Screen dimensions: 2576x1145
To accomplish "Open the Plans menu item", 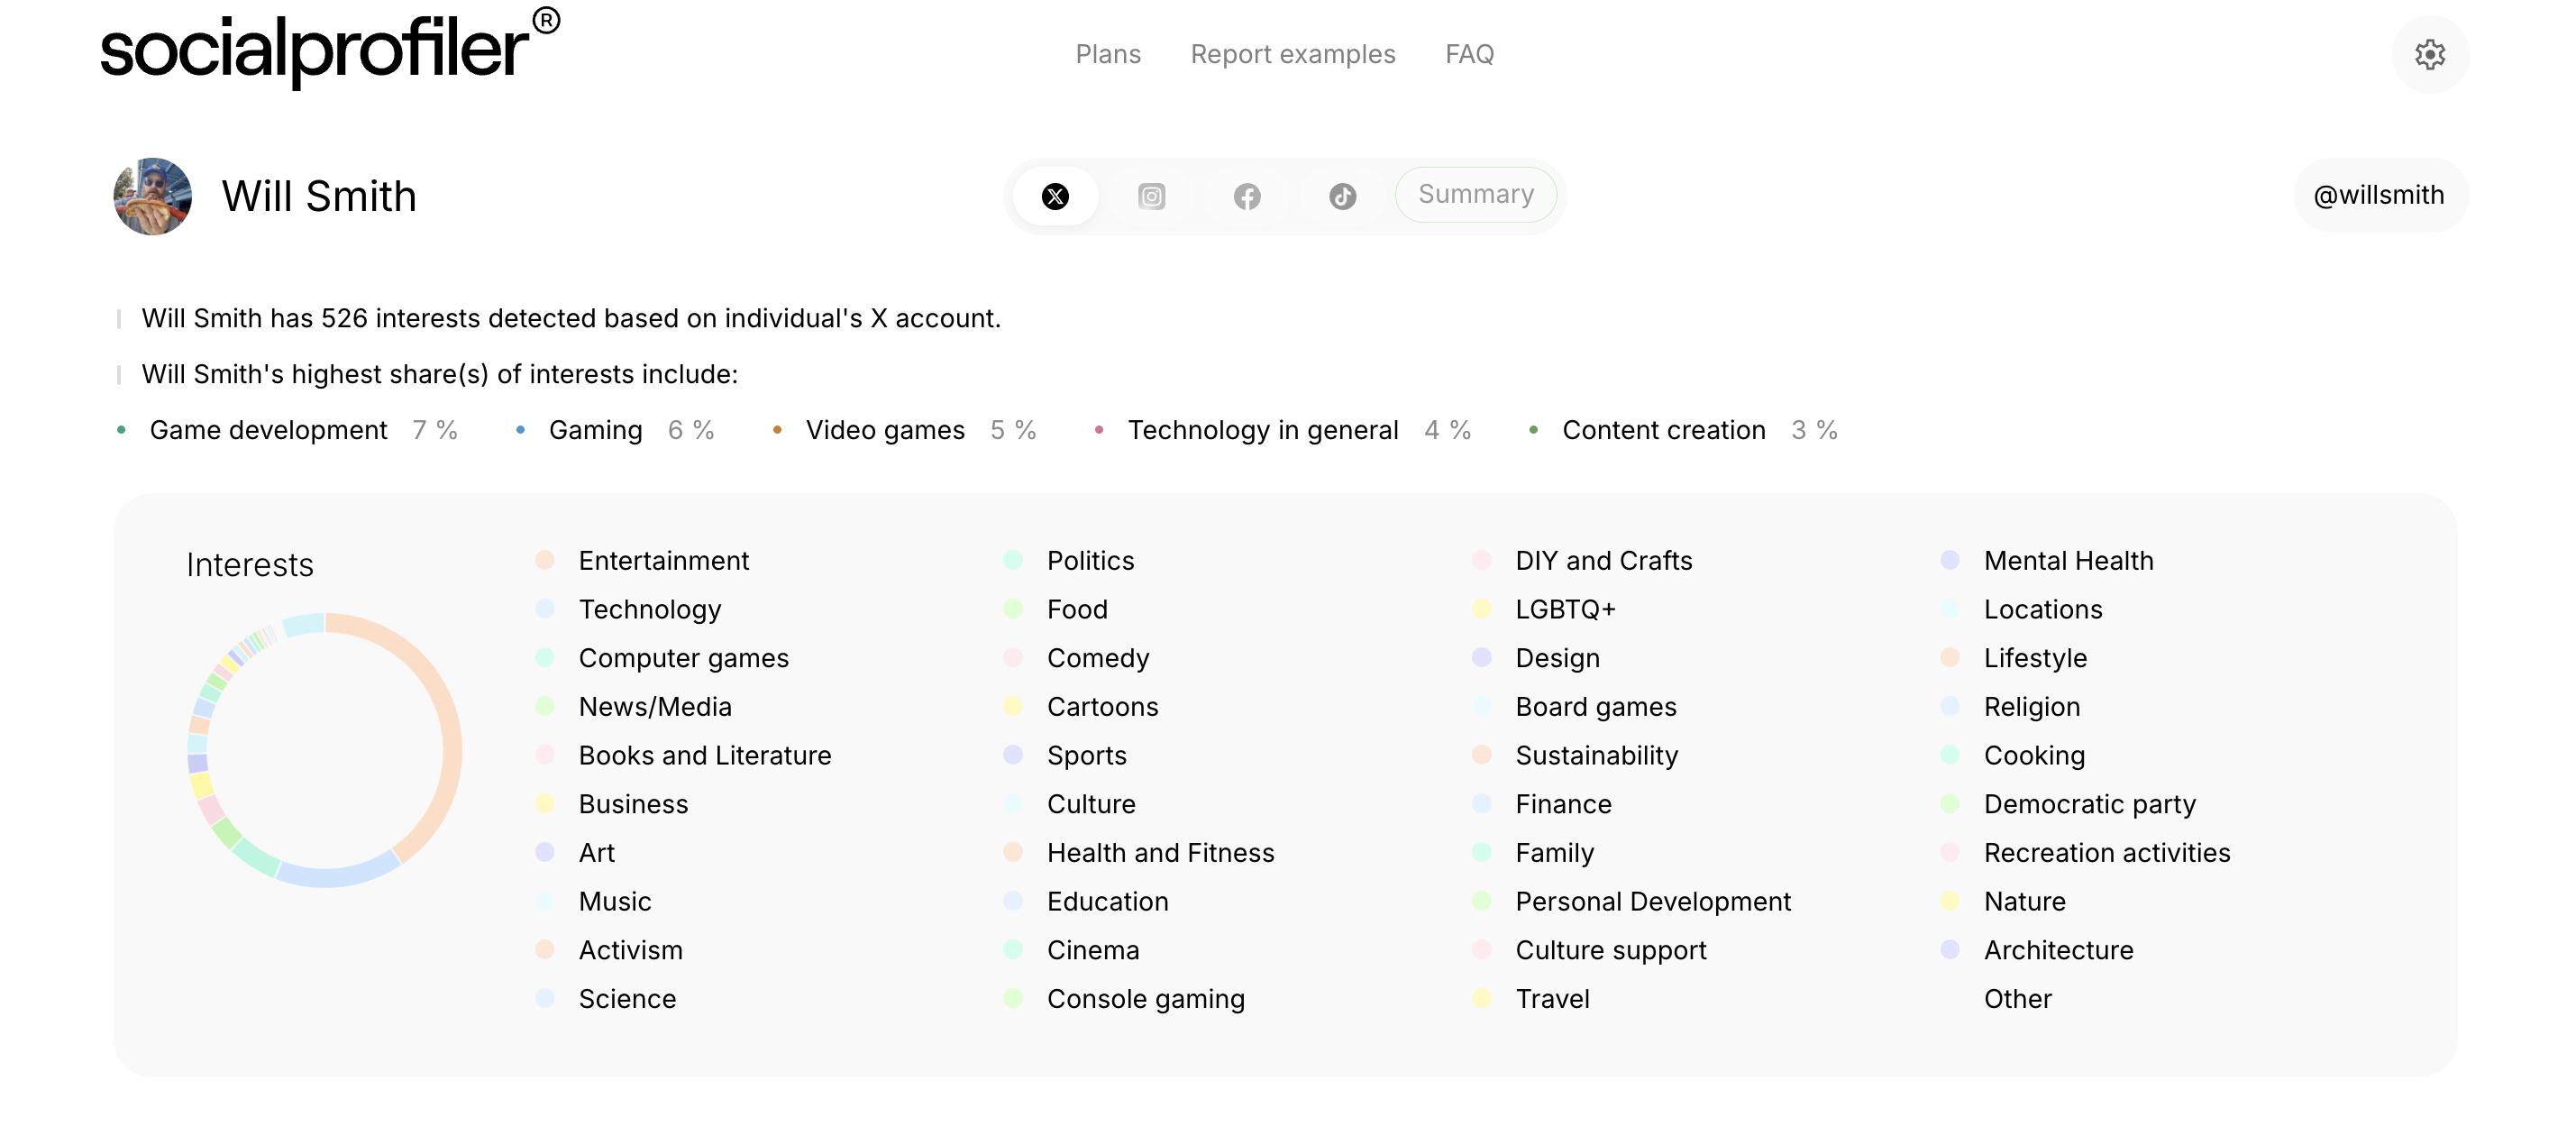I will [x=1107, y=54].
